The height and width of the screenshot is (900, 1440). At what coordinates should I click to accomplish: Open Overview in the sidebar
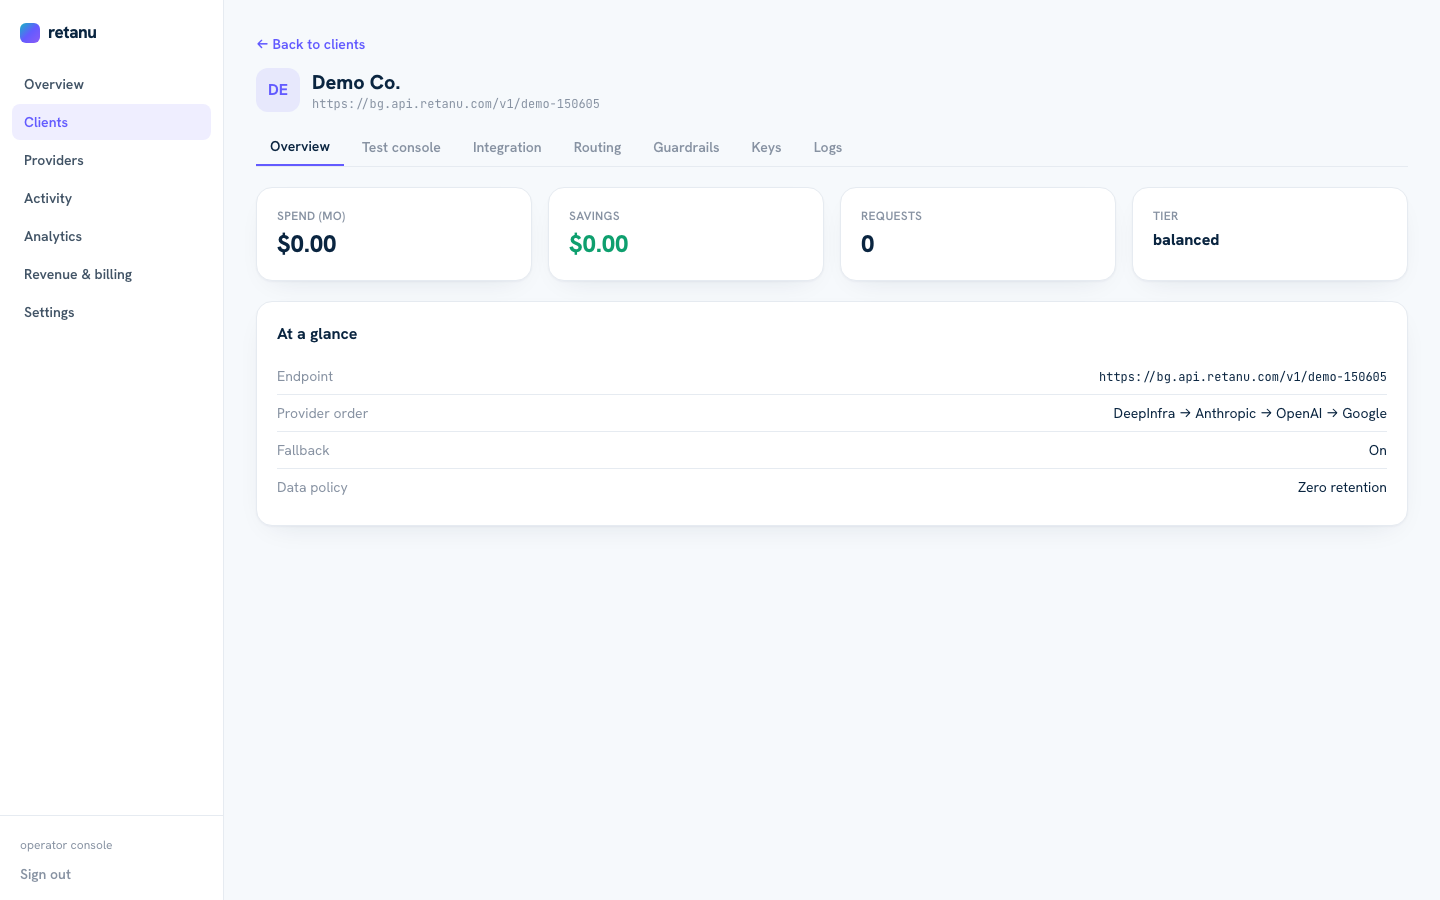pos(111,84)
